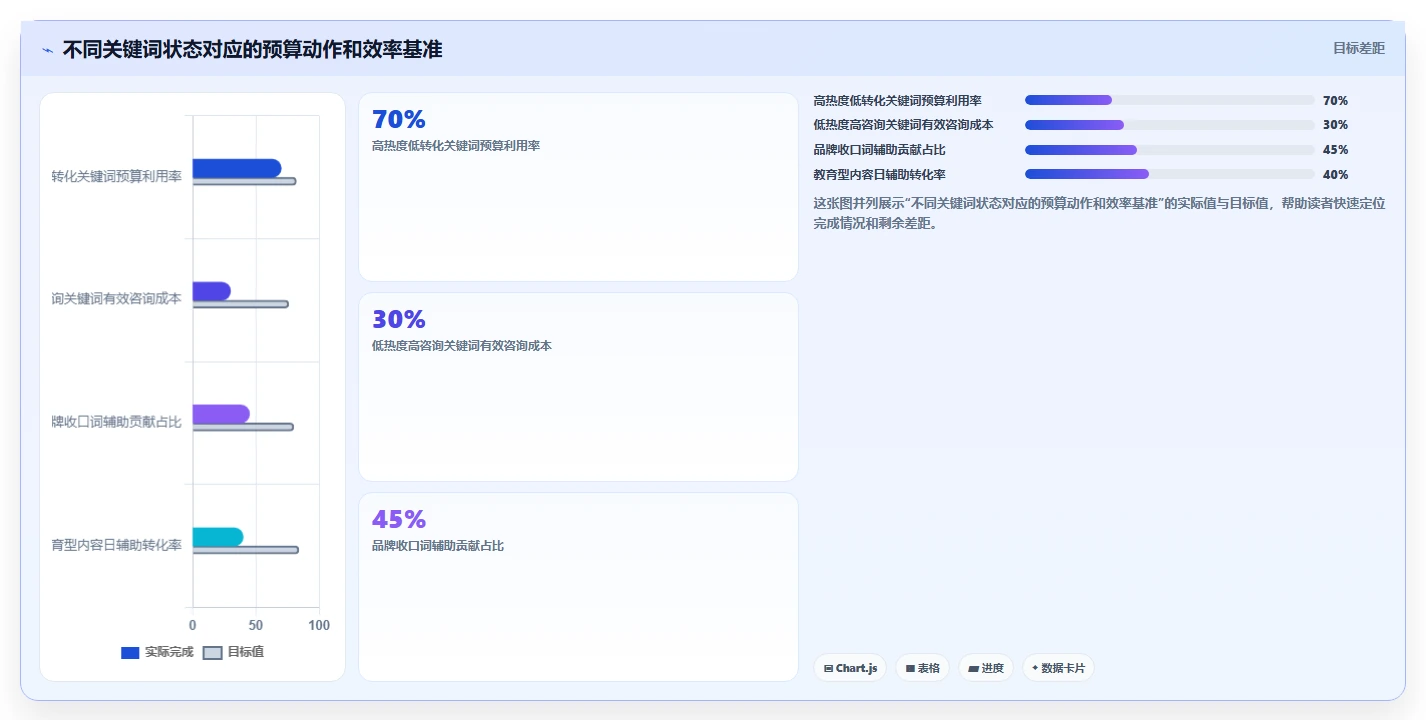
Task: Click the dashboard title text
Action: [252, 49]
